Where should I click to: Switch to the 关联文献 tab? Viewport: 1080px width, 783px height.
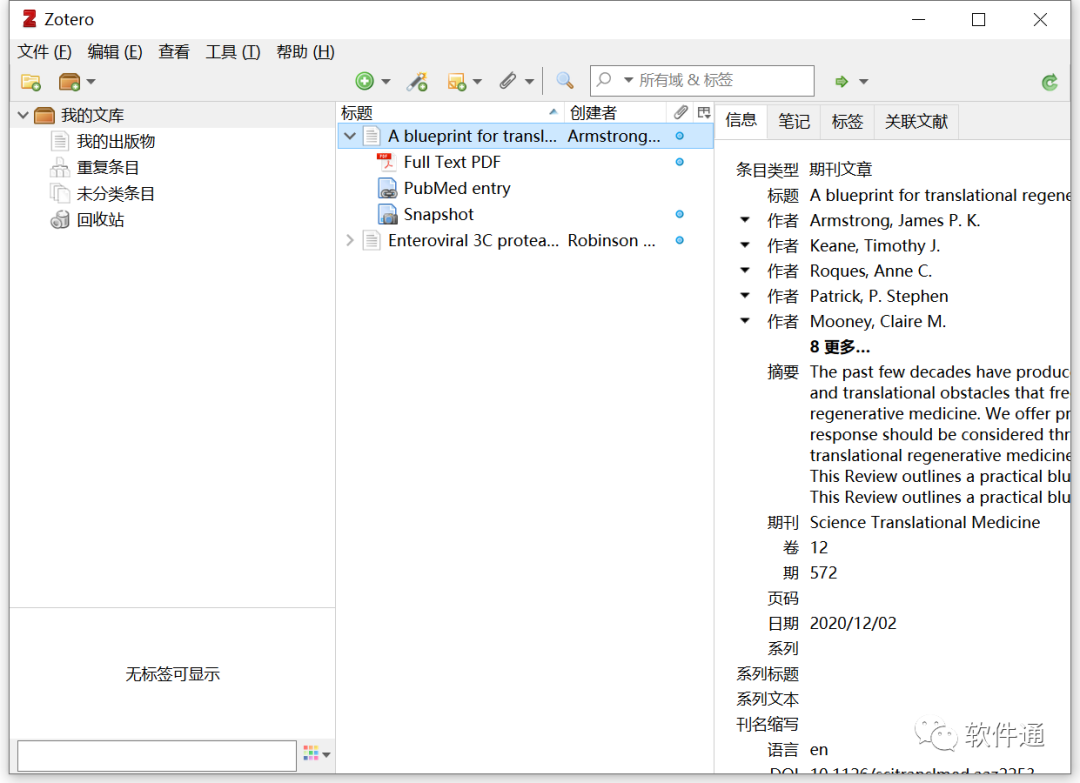(916, 122)
